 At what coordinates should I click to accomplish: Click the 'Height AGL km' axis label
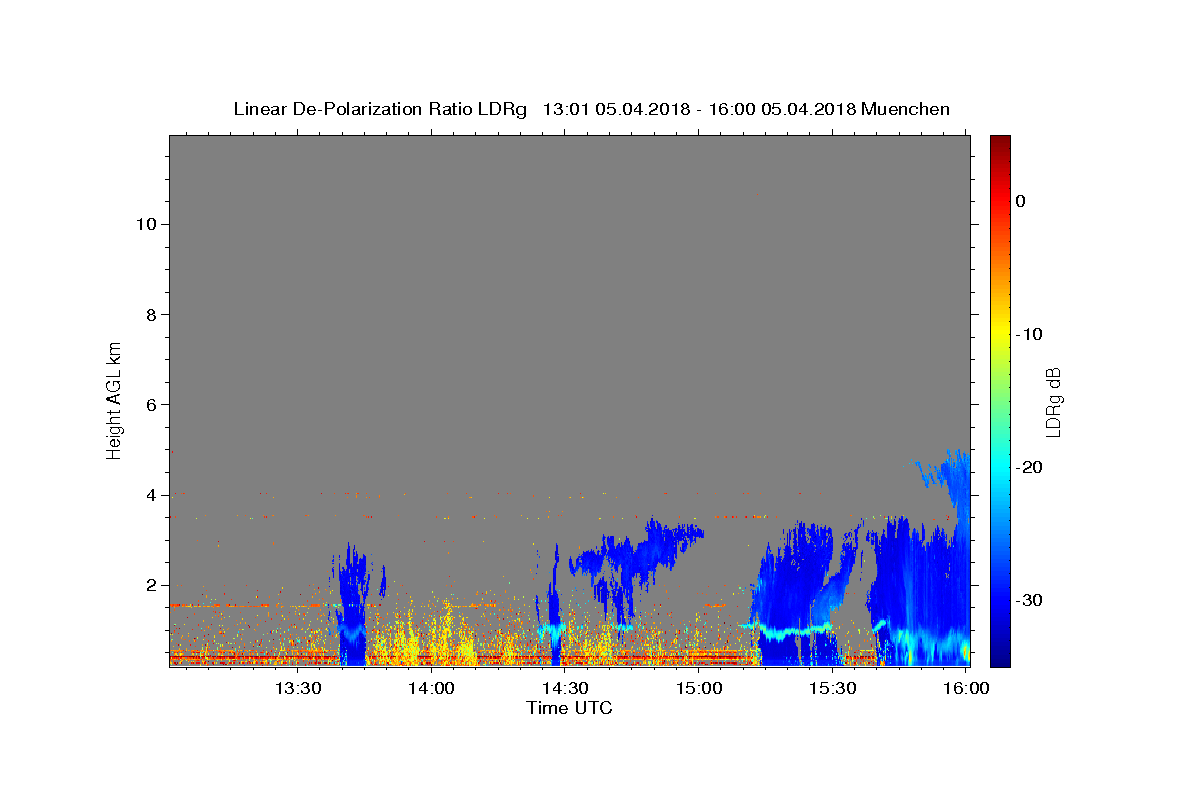pyautogui.click(x=114, y=399)
